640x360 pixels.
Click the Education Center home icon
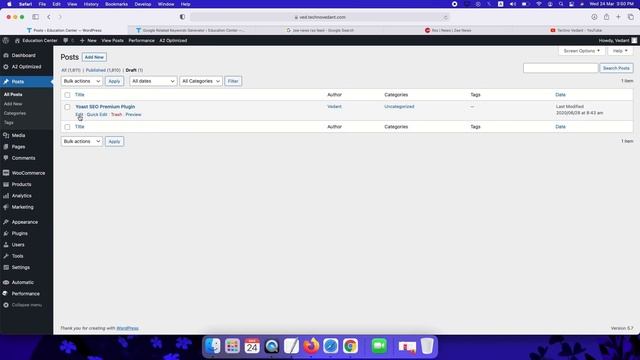pyautogui.click(x=17, y=40)
